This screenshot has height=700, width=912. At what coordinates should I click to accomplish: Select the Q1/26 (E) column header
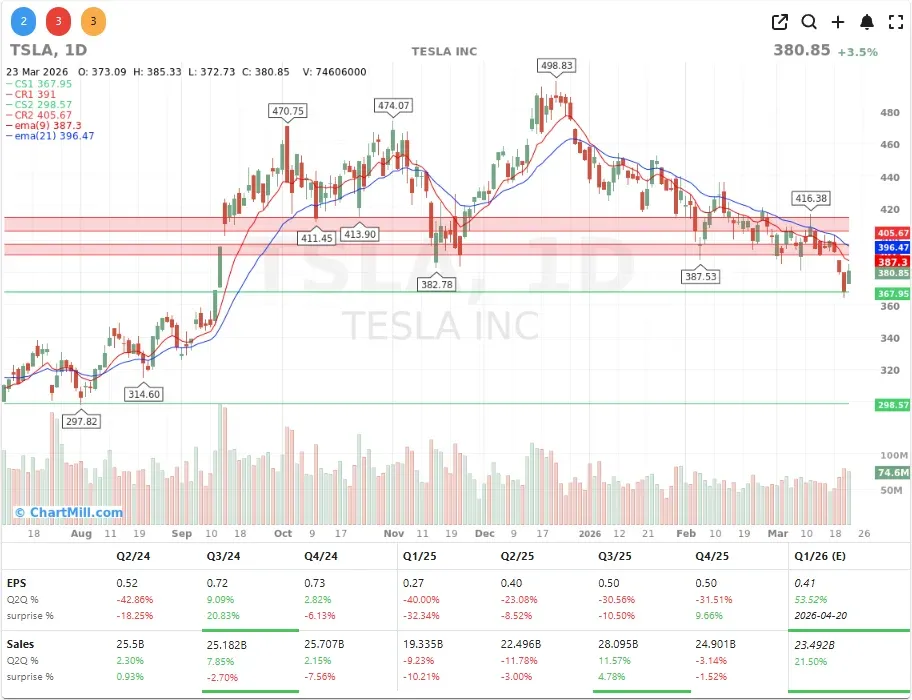click(821, 556)
